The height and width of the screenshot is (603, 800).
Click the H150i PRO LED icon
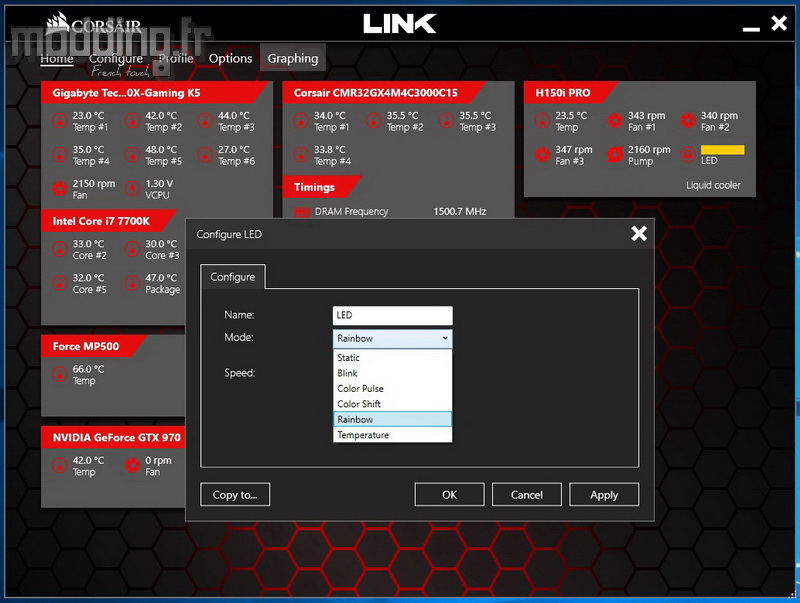688,155
